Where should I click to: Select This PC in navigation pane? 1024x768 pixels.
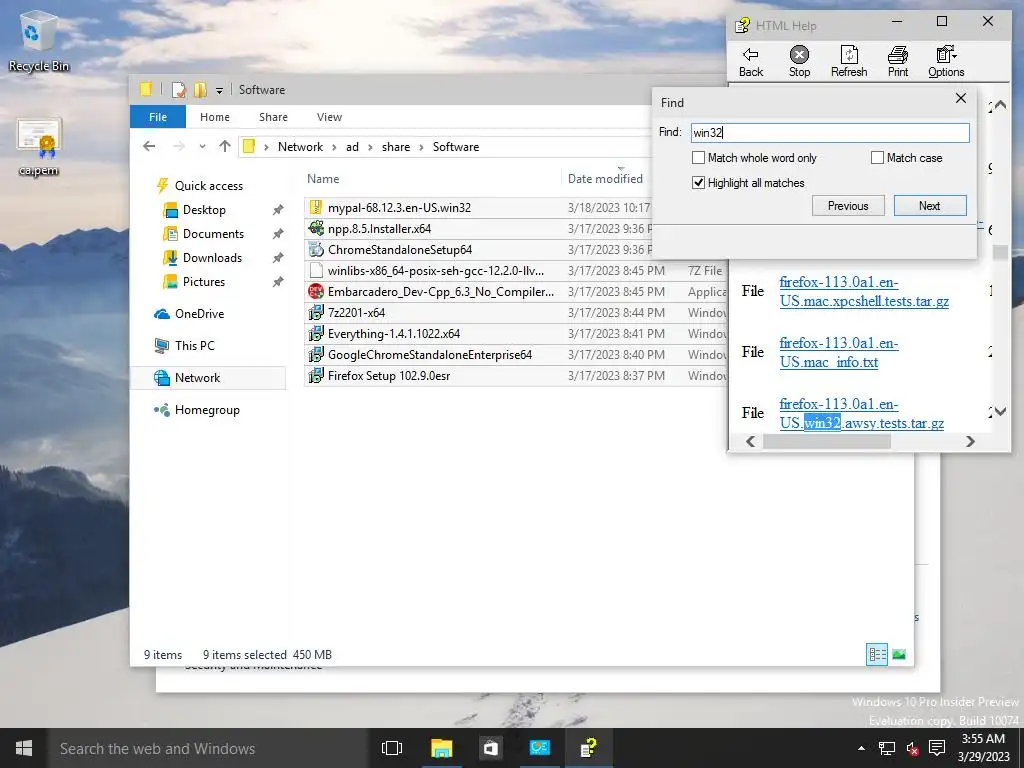click(x=194, y=346)
